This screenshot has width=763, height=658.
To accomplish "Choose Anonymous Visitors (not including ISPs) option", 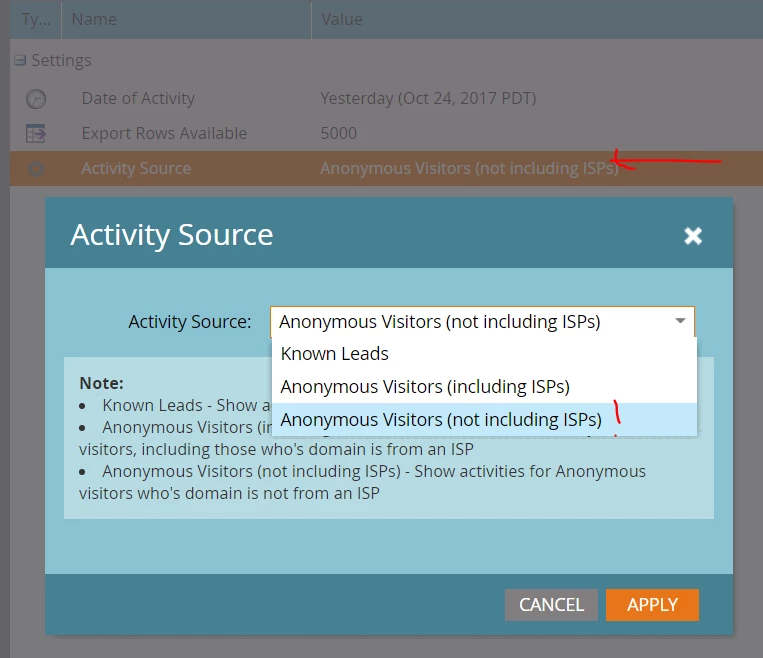I will [484, 420].
